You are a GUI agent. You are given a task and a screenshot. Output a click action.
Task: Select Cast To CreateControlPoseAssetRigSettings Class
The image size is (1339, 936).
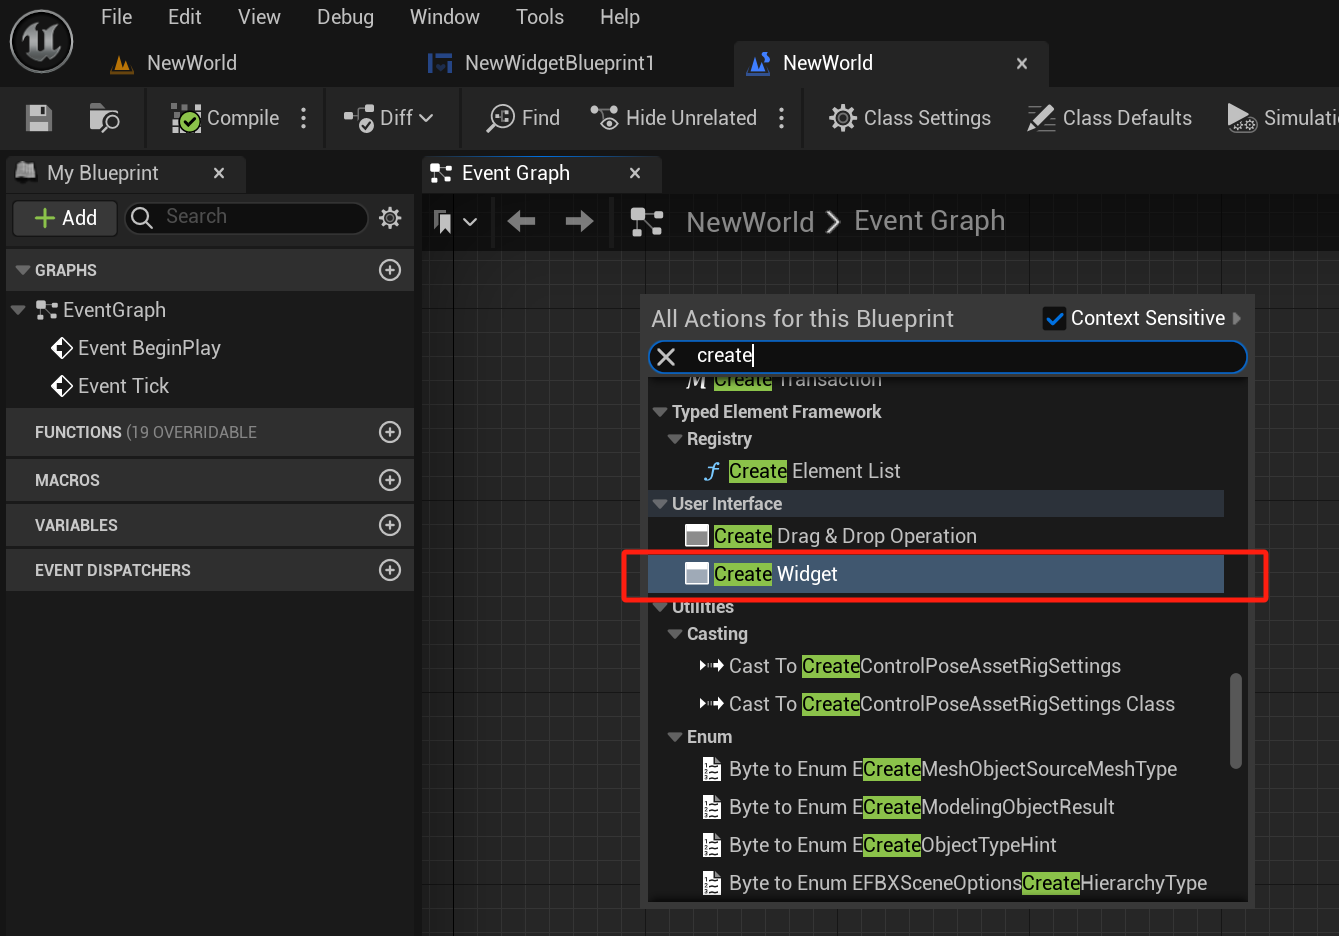(937, 704)
